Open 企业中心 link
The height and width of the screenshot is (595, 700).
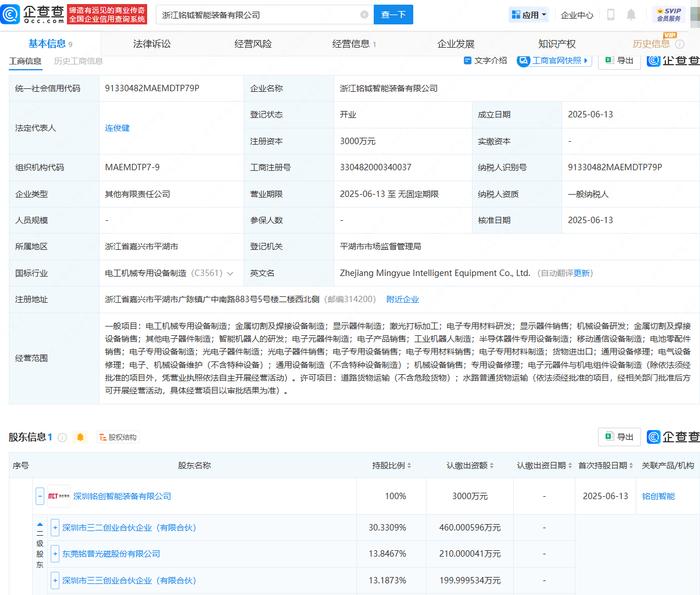tap(577, 15)
